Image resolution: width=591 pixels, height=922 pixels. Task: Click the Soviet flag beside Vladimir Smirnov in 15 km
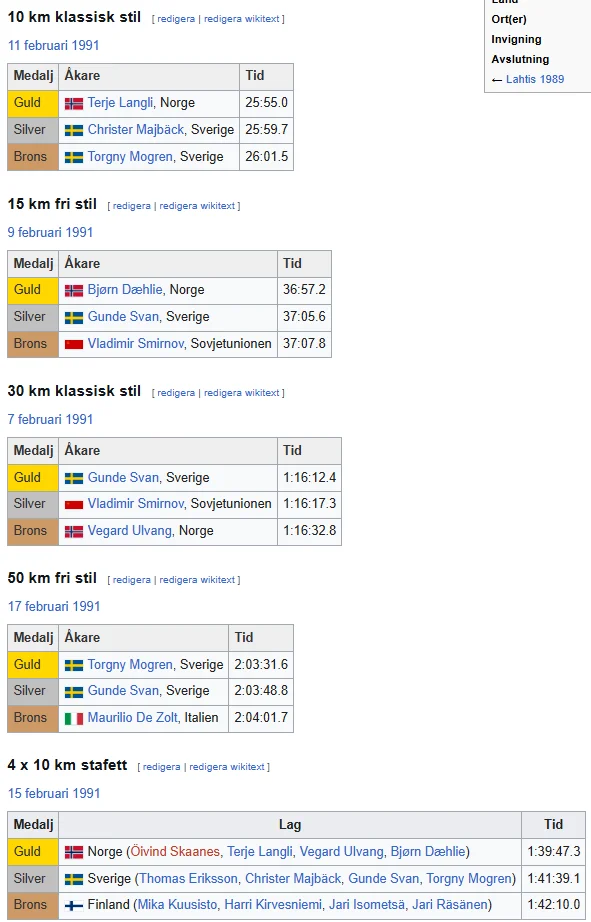pyautogui.click(x=74, y=345)
